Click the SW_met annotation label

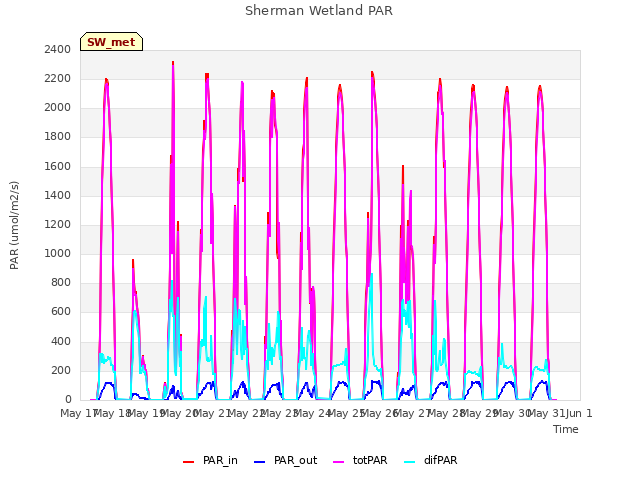tap(111, 42)
